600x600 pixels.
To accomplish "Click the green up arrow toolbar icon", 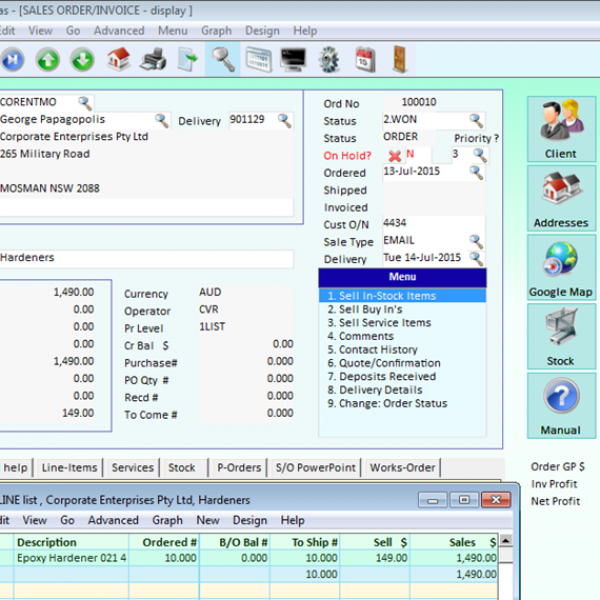I will tap(47, 60).
